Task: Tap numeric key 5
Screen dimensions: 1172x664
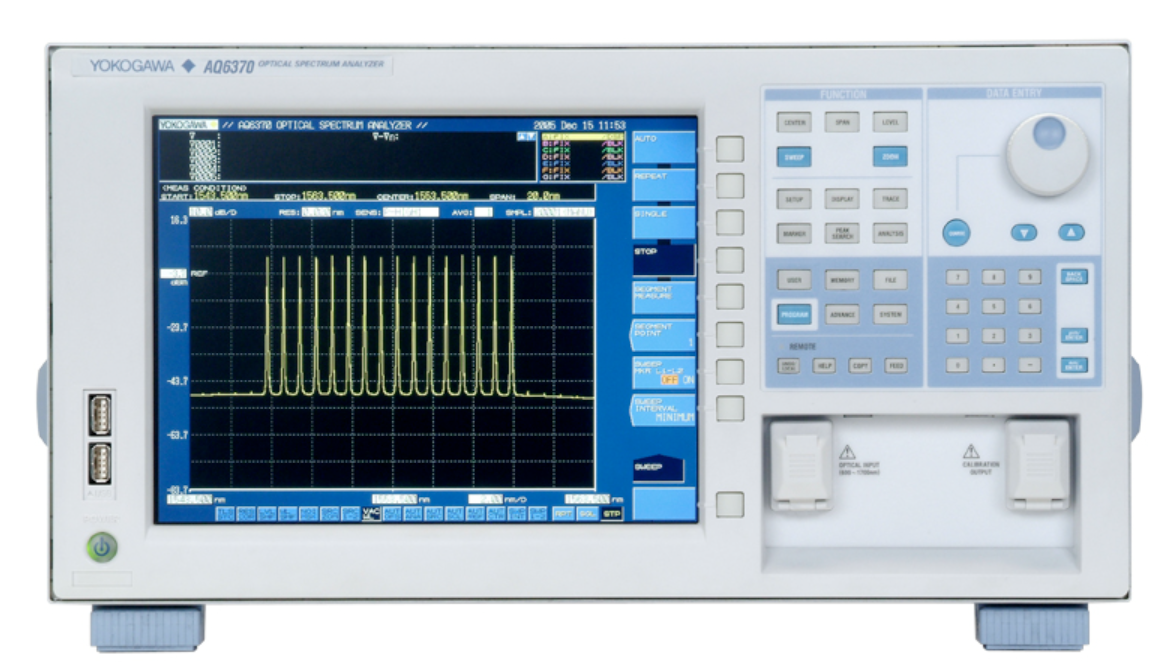Action: tap(993, 307)
